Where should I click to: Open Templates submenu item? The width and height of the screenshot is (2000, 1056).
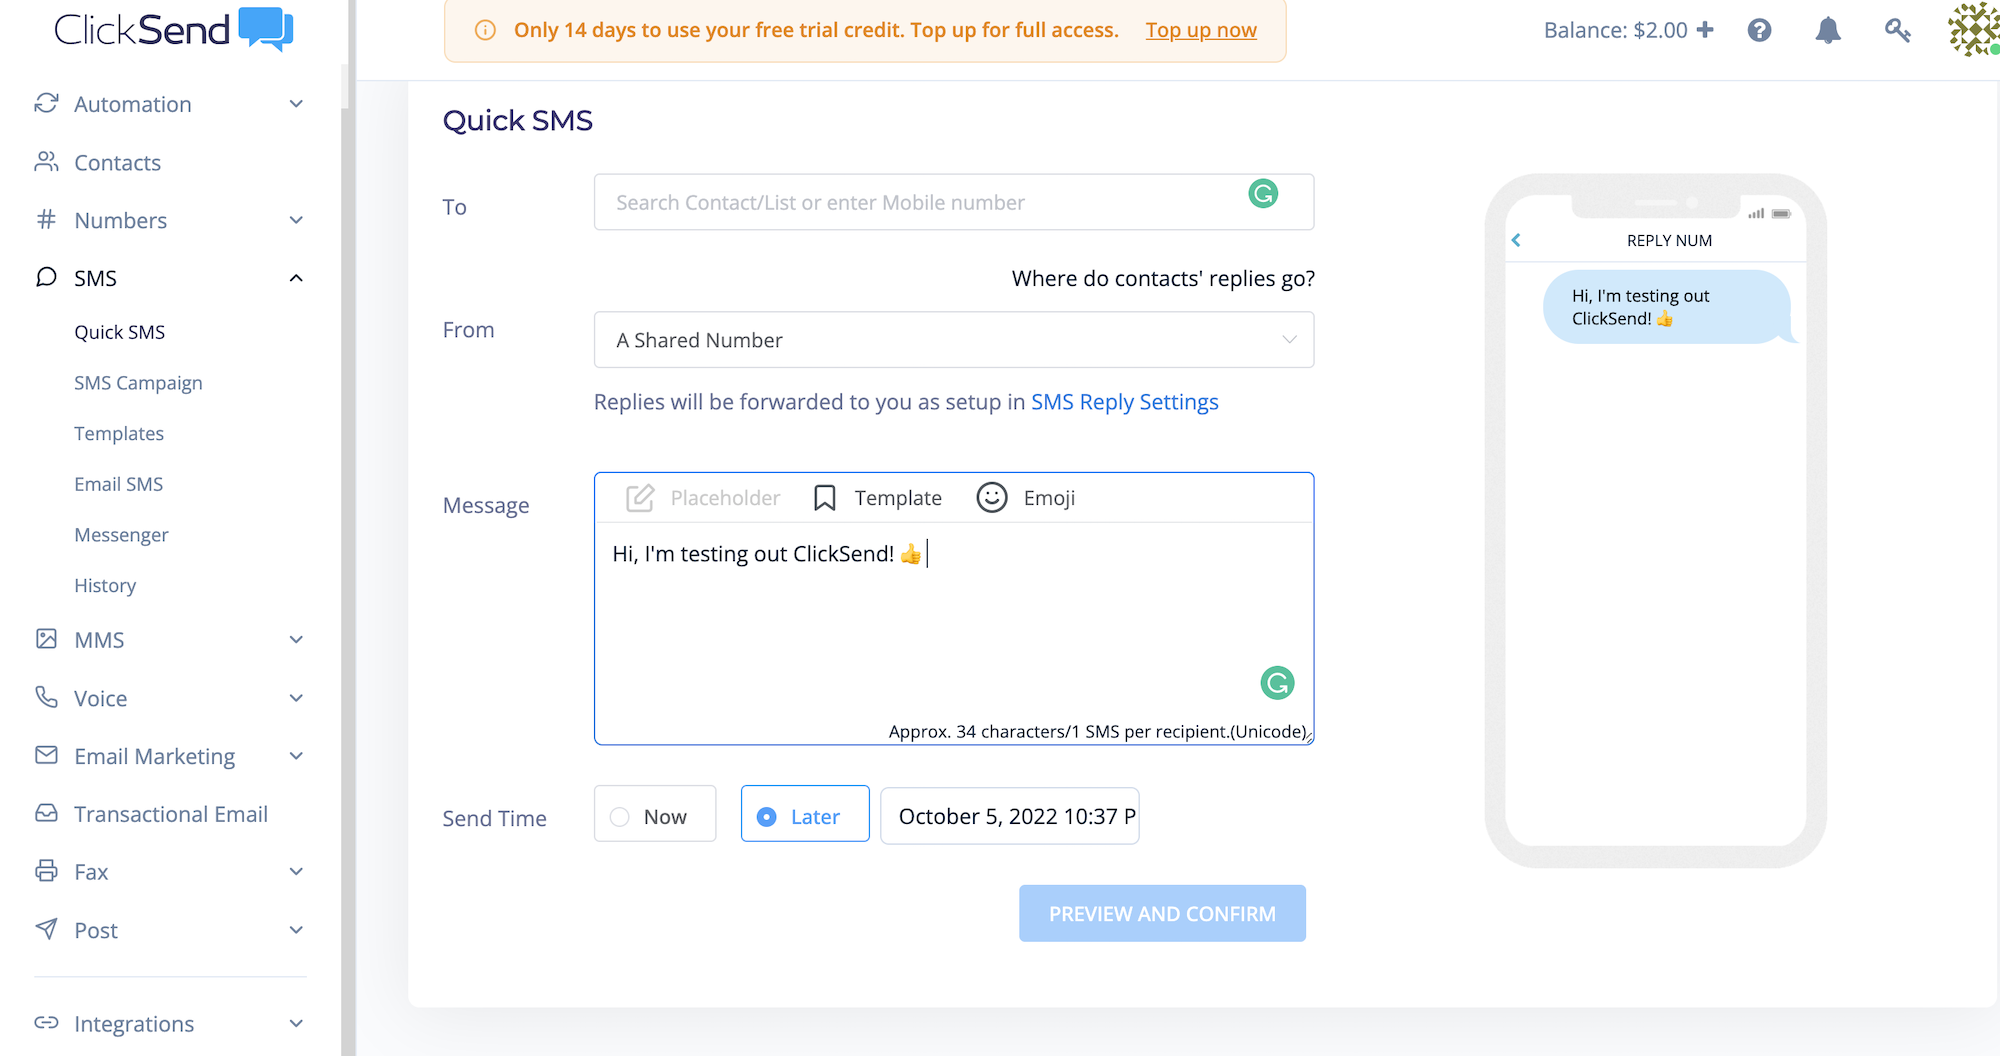pyautogui.click(x=119, y=433)
